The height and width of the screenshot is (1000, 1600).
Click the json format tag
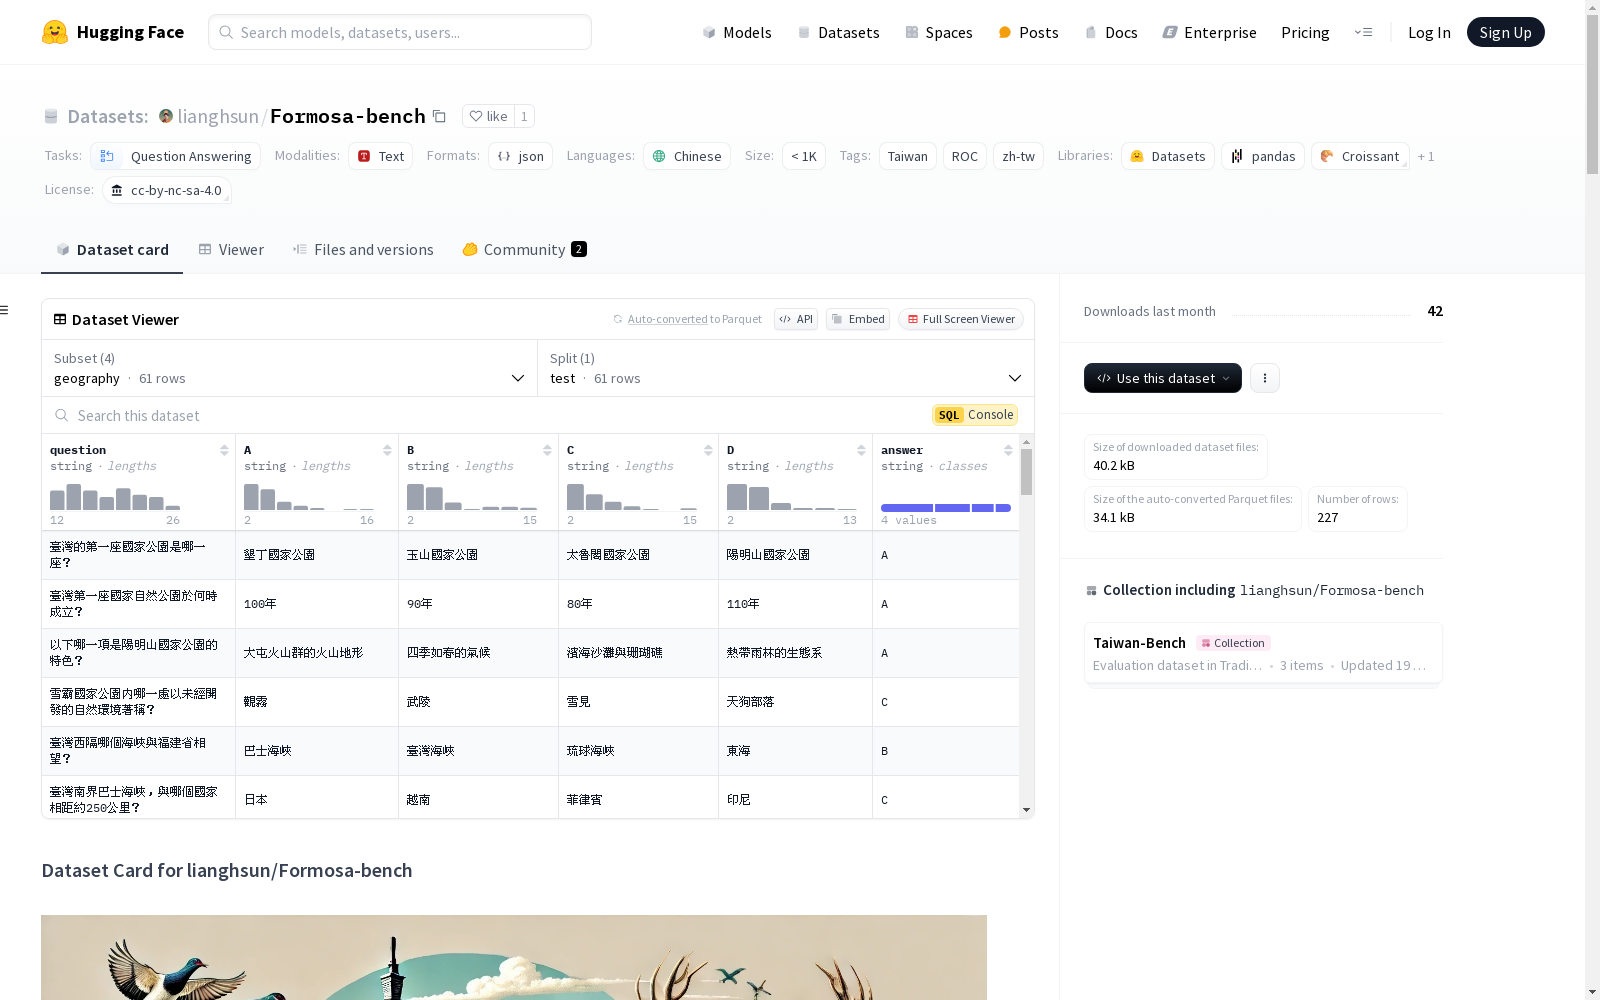click(521, 156)
